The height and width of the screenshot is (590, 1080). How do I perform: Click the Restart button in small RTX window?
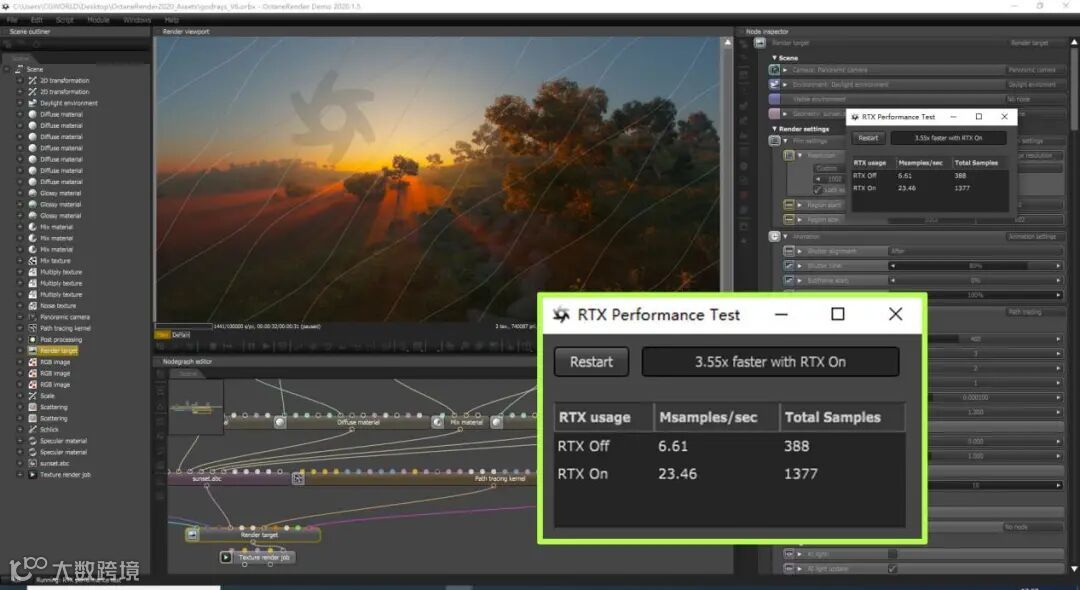click(x=868, y=138)
